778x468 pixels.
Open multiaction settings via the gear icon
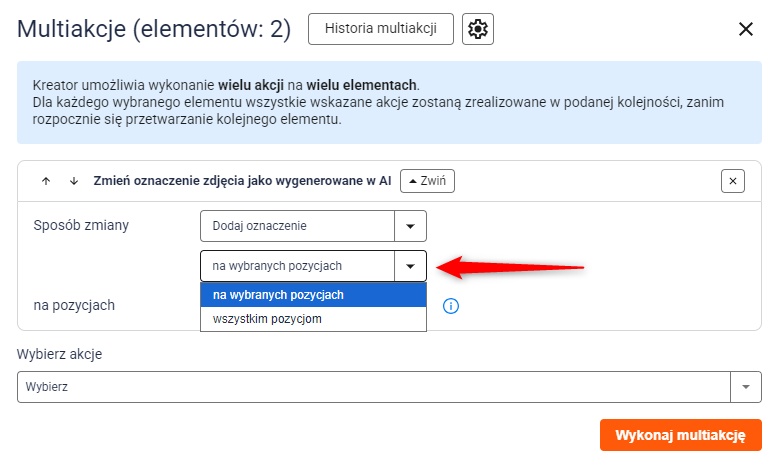coord(477,29)
